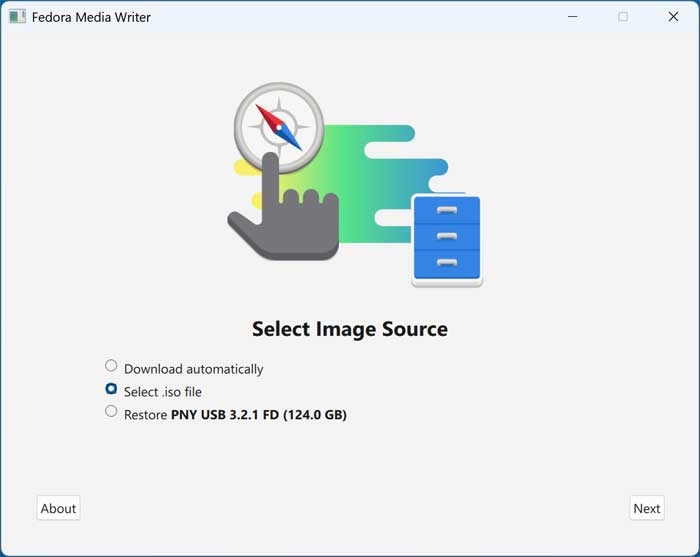Click the 'Select .iso file' label text
The height and width of the screenshot is (557, 700).
tap(163, 392)
